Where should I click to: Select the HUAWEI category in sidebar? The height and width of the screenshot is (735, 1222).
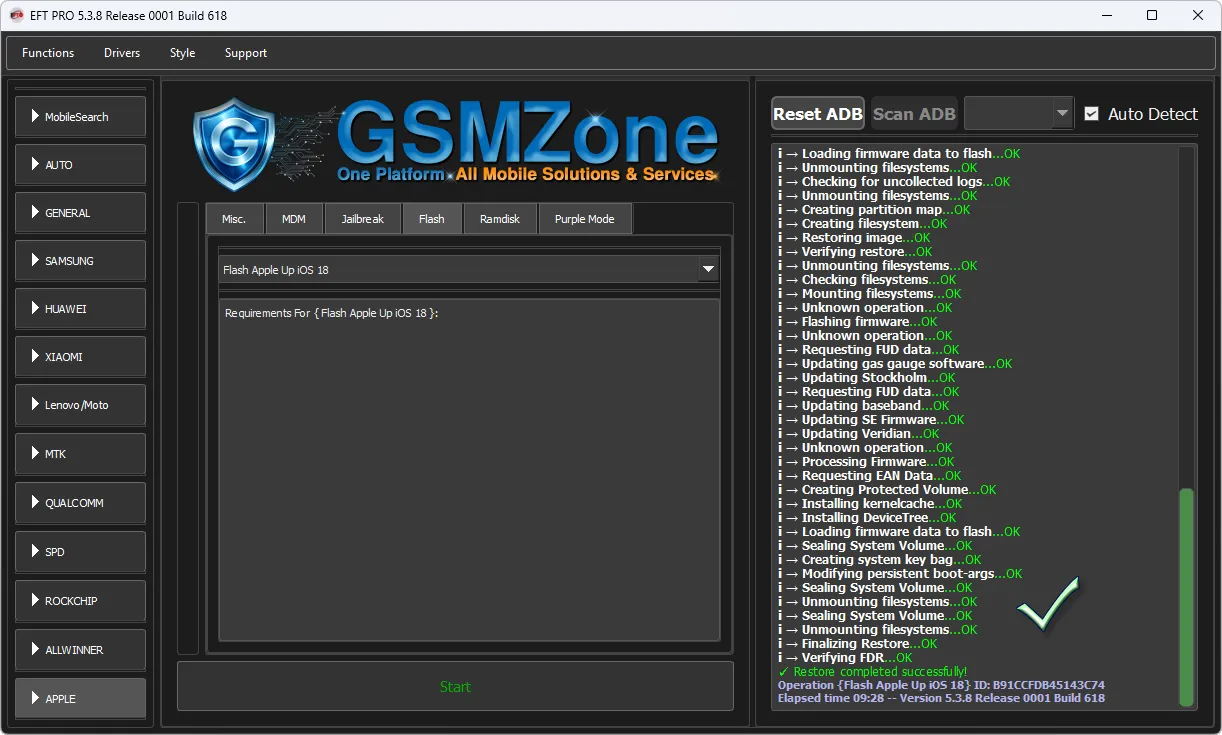pos(80,309)
